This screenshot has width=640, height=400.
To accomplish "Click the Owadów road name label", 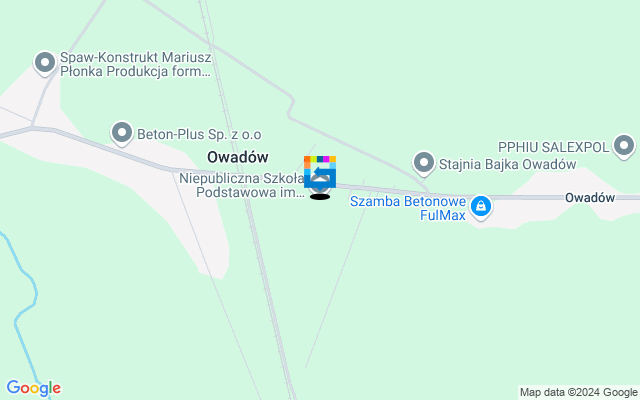I will (x=590, y=198).
